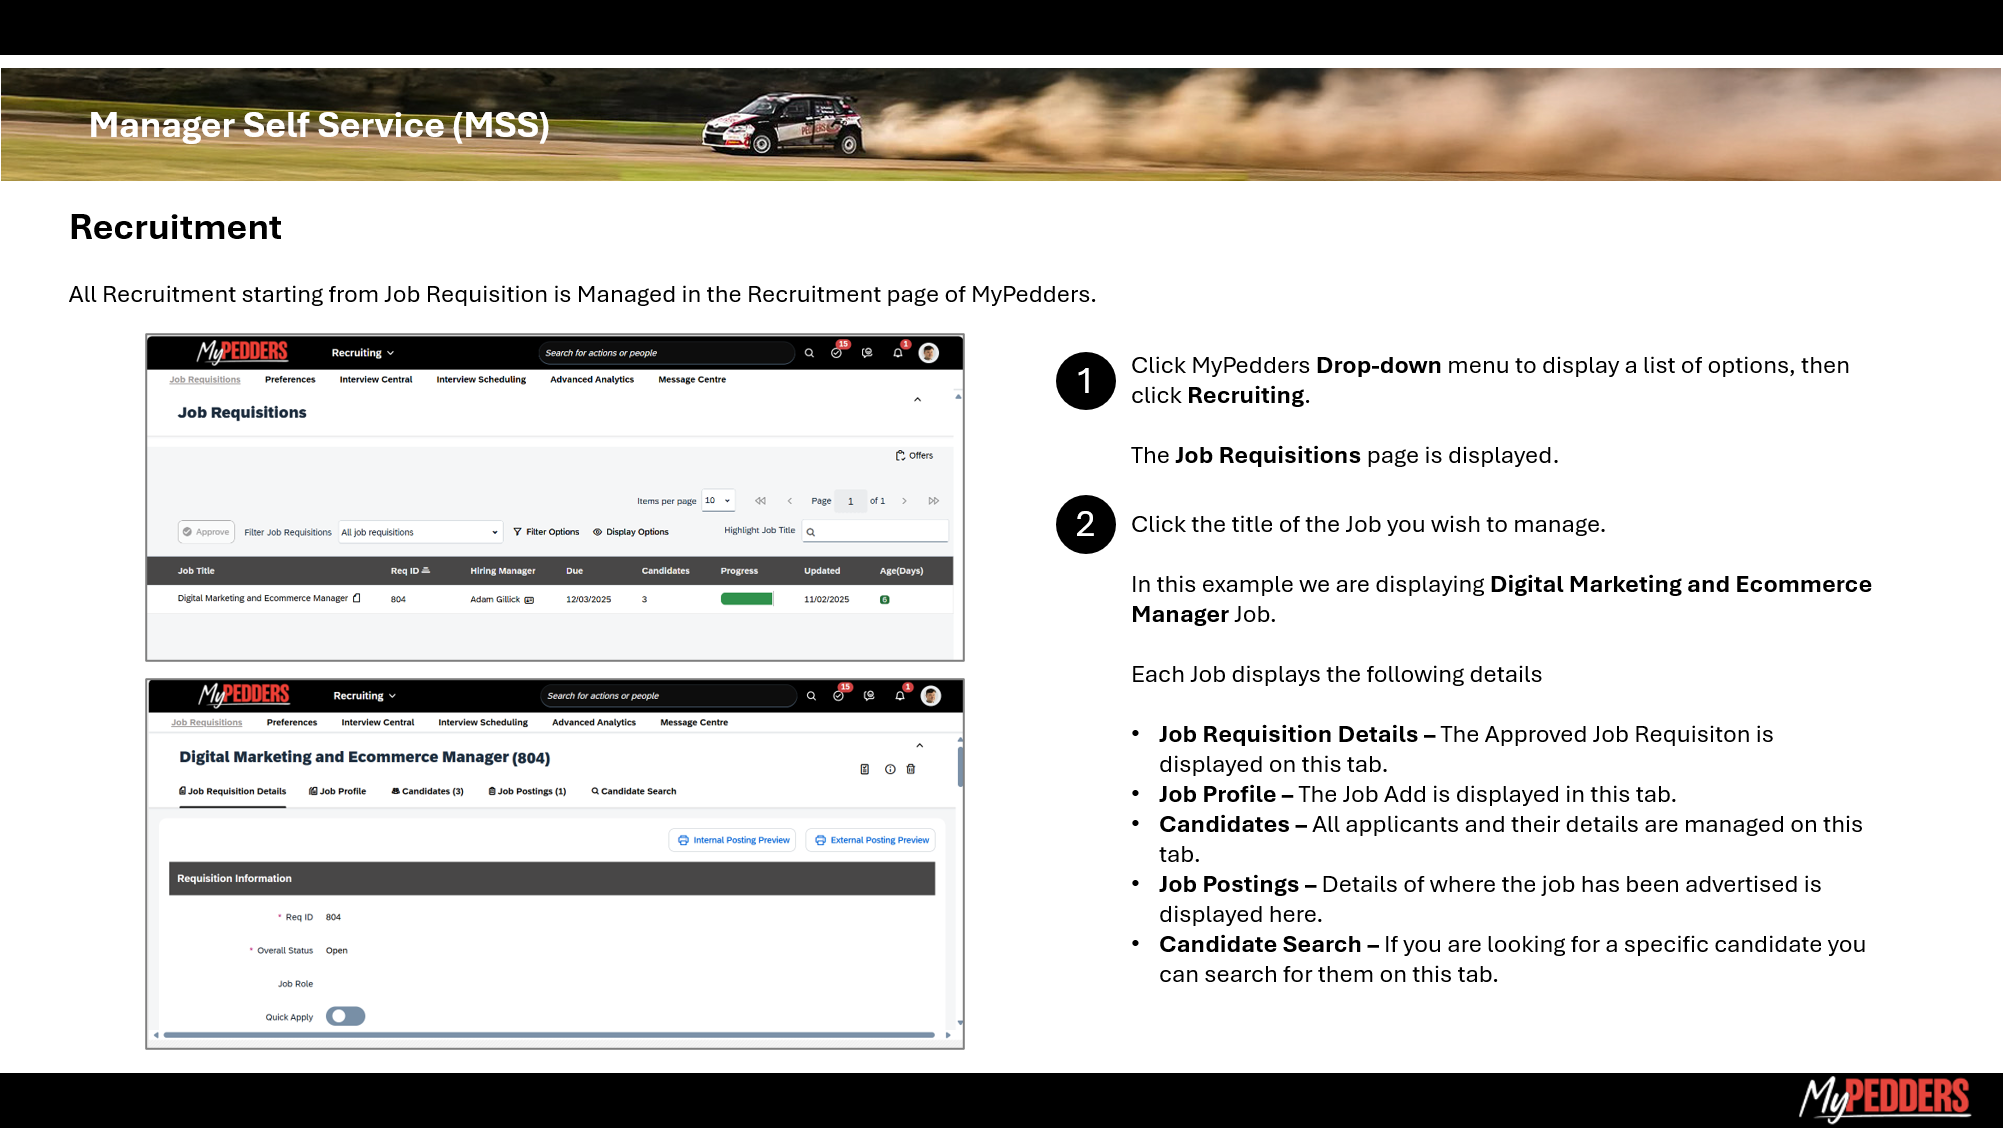Image resolution: width=2003 pixels, height=1128 pixels.
Task: Open chat people icon on requisition 804 page
Action: [x=869, y=696]
